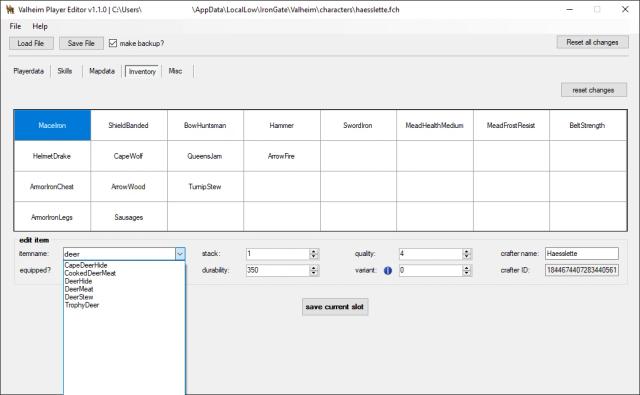Open the Help menu
Image resolution: width=640 pixels, height=395 pixels.
[x=40, y=26]
